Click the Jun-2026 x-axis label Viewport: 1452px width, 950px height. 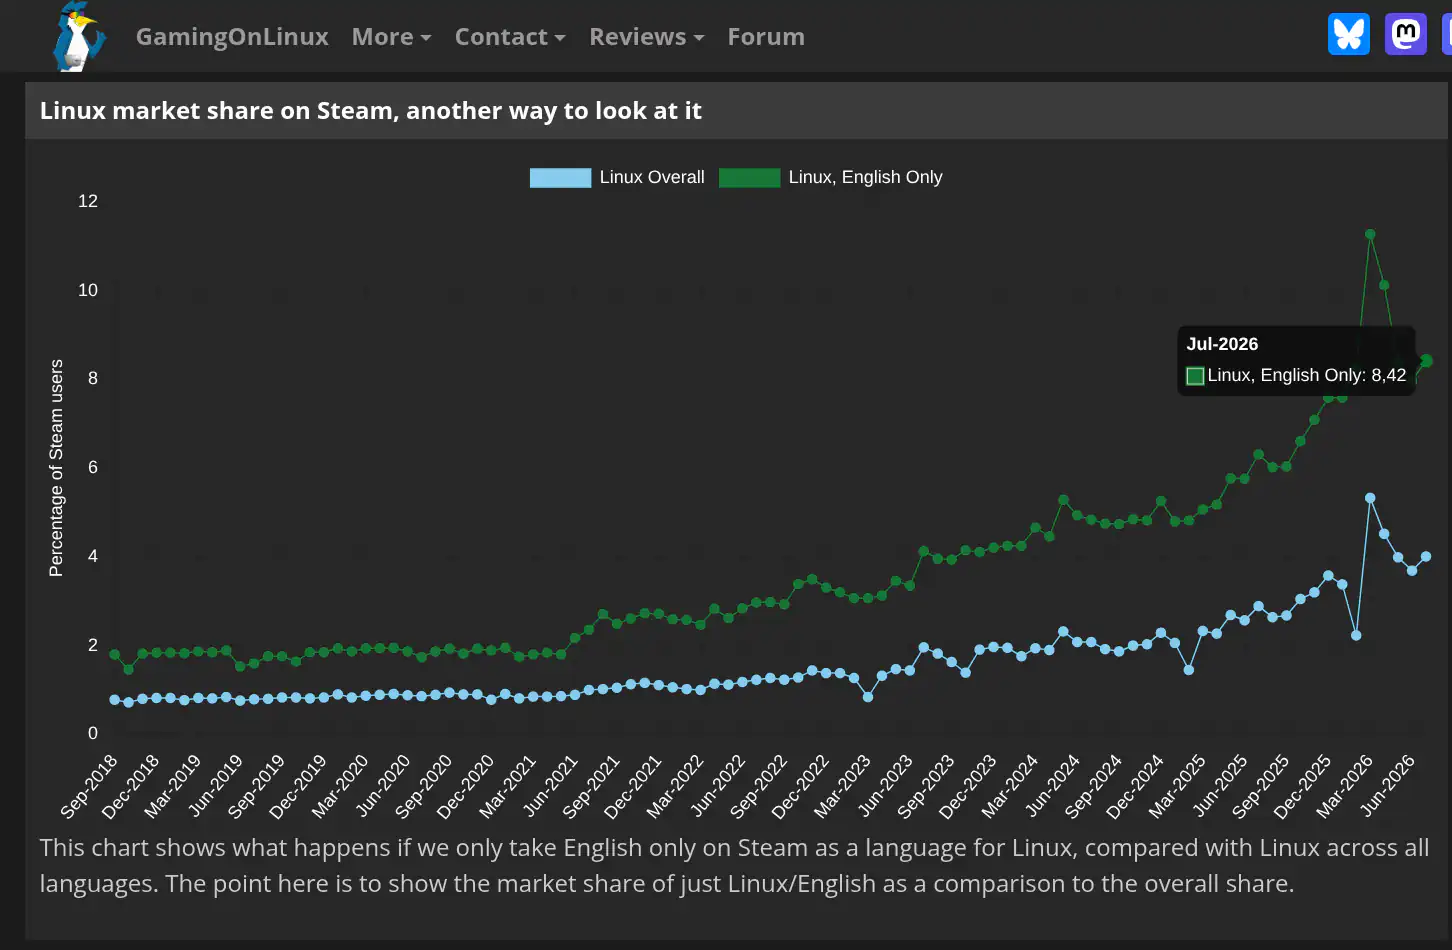pos(1387,786)
